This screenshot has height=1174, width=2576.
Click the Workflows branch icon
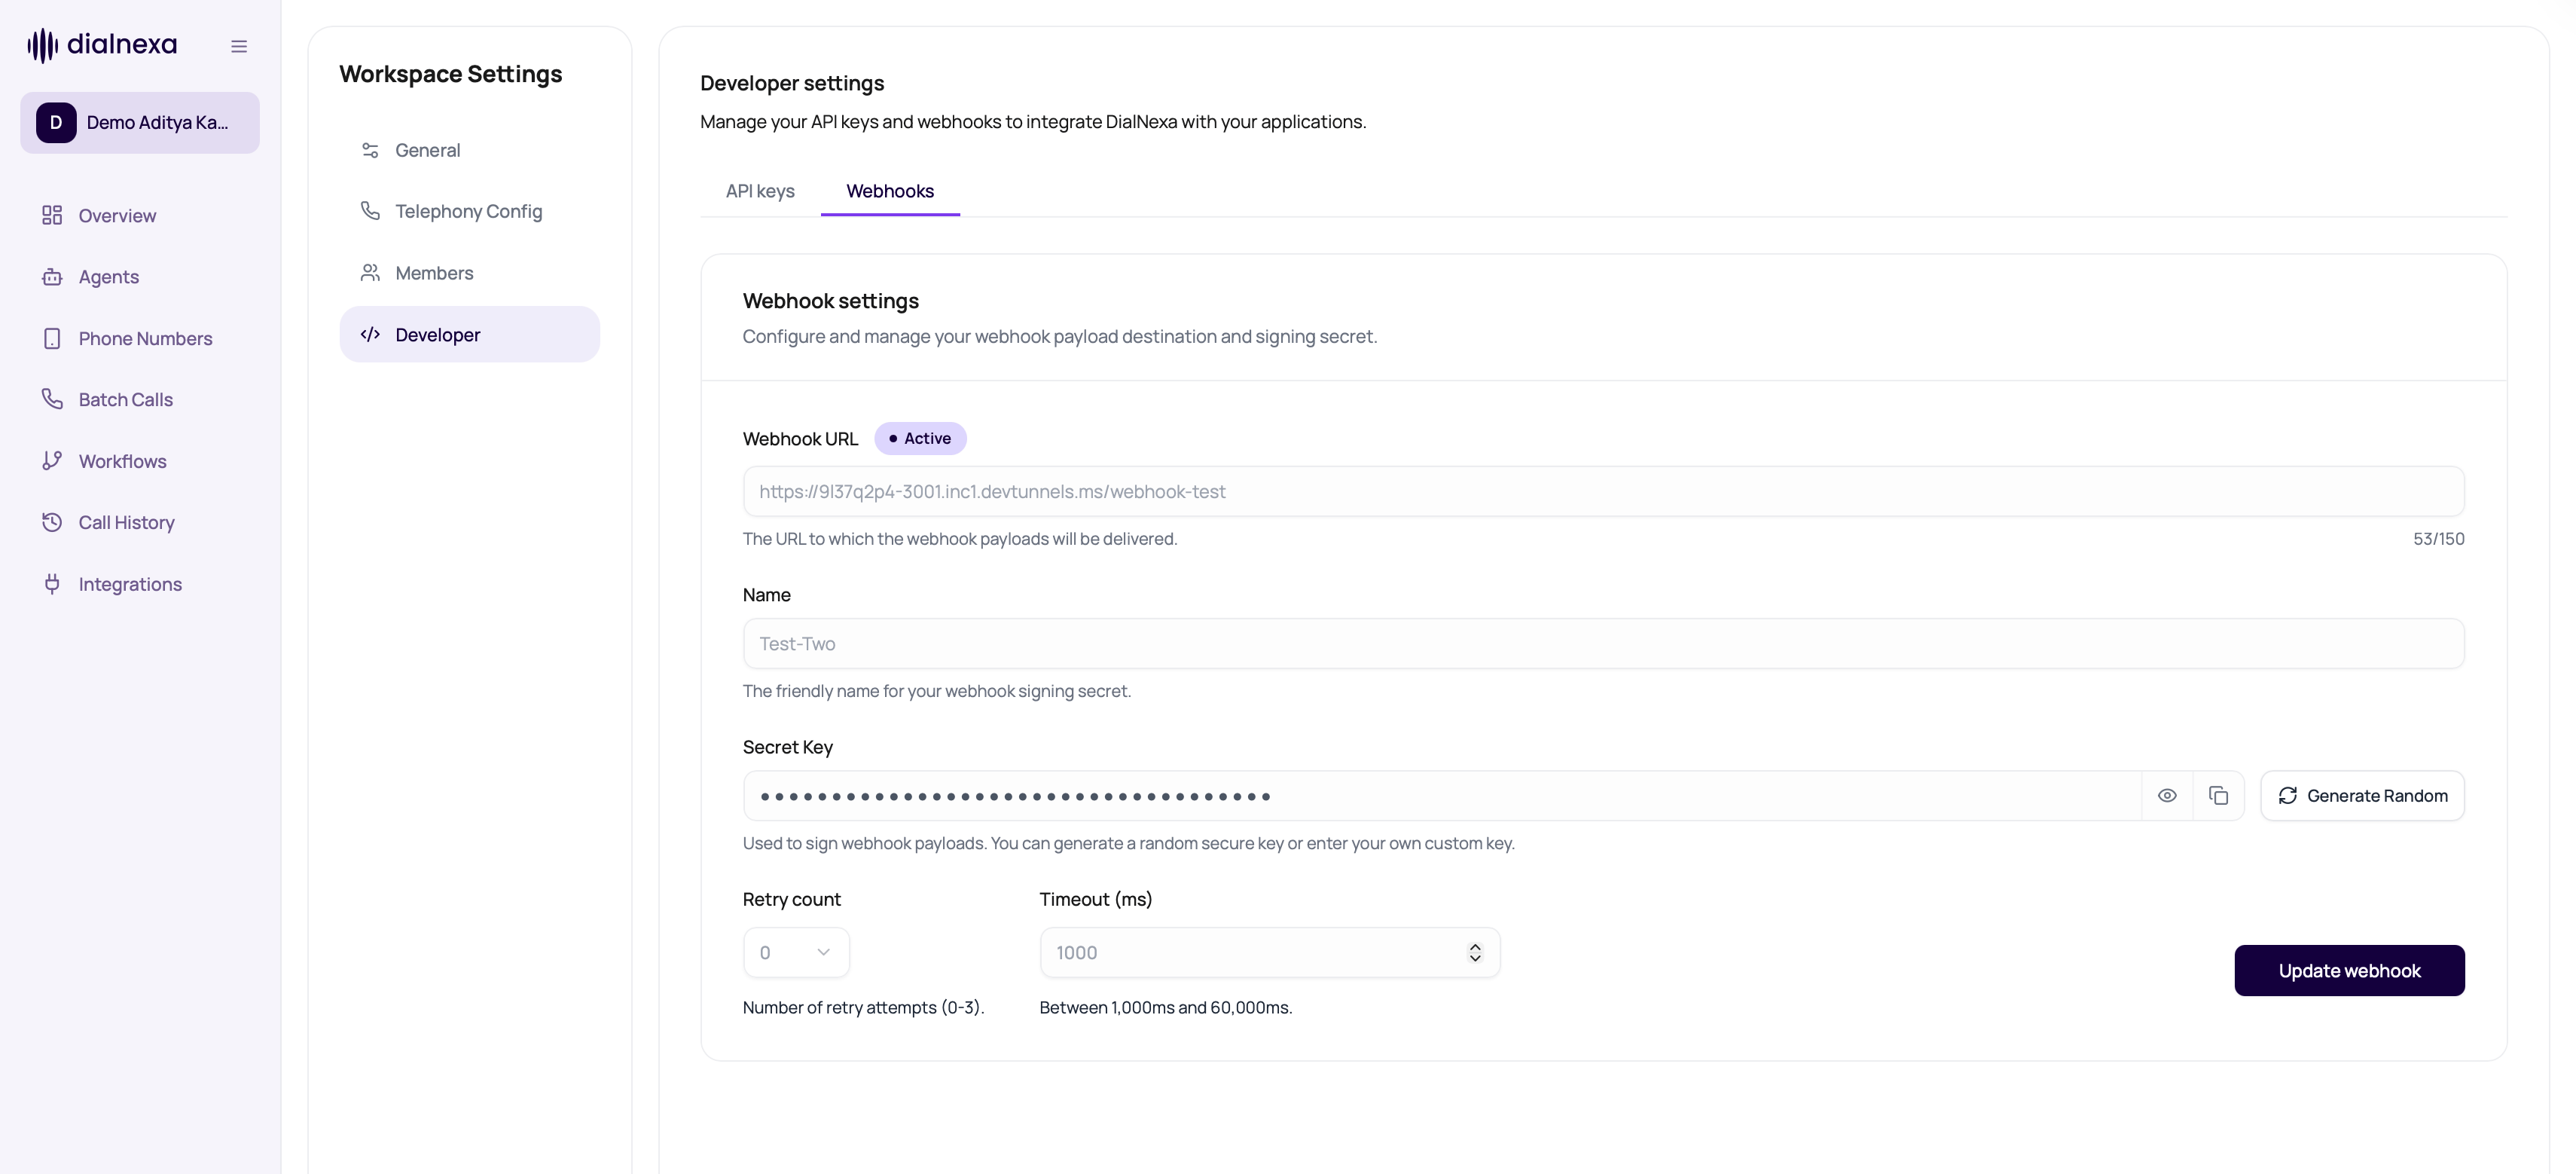point(52,461)
